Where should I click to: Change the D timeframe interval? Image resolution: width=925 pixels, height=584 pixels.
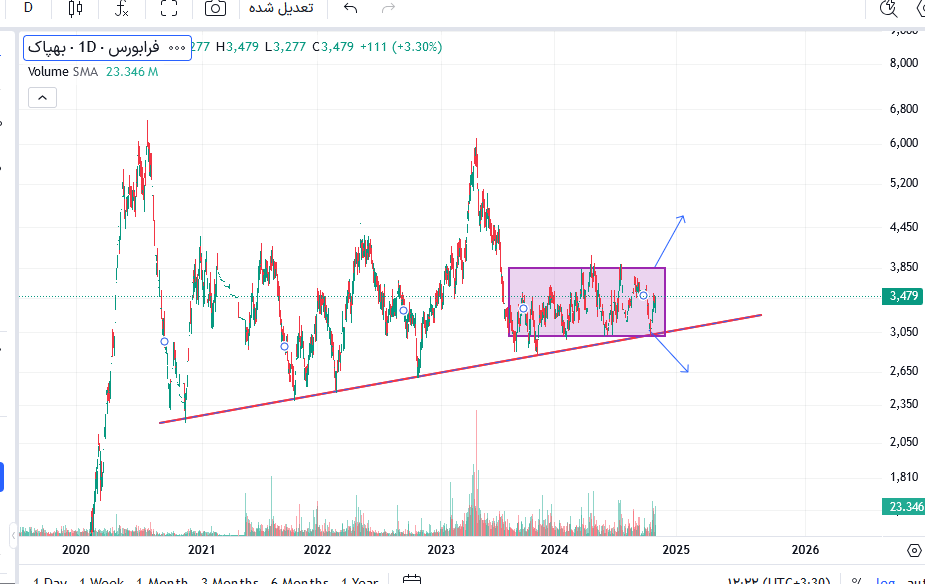[28, 8]
